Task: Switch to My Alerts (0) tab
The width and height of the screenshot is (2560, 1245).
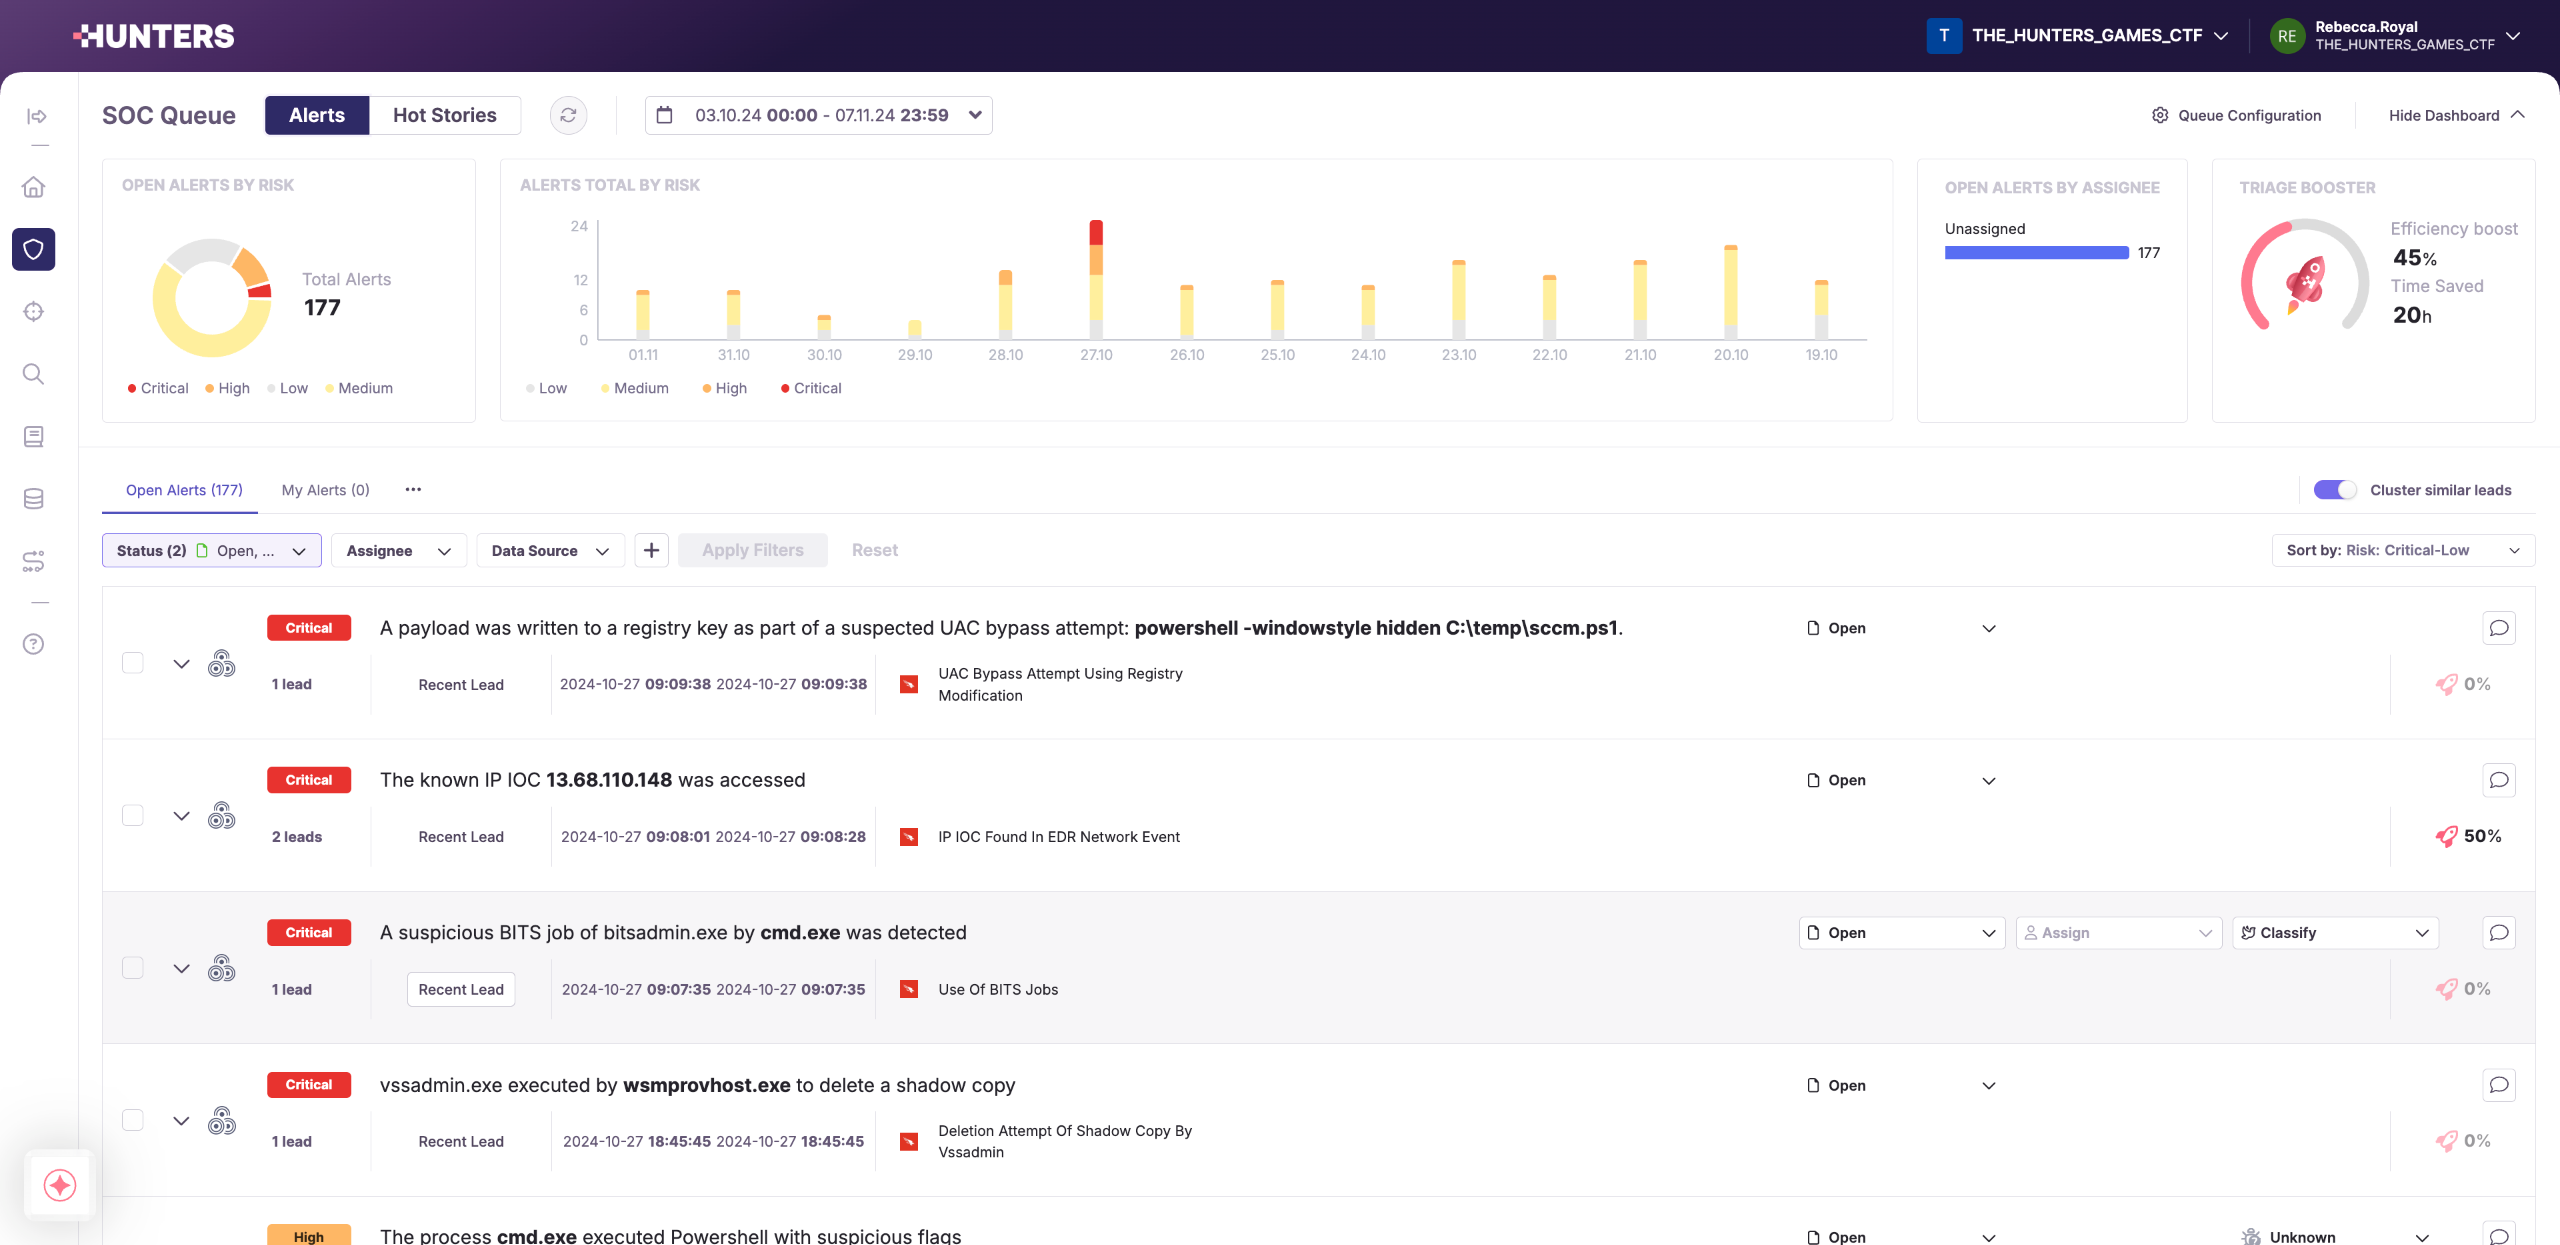Action: (x=325, y=490)
